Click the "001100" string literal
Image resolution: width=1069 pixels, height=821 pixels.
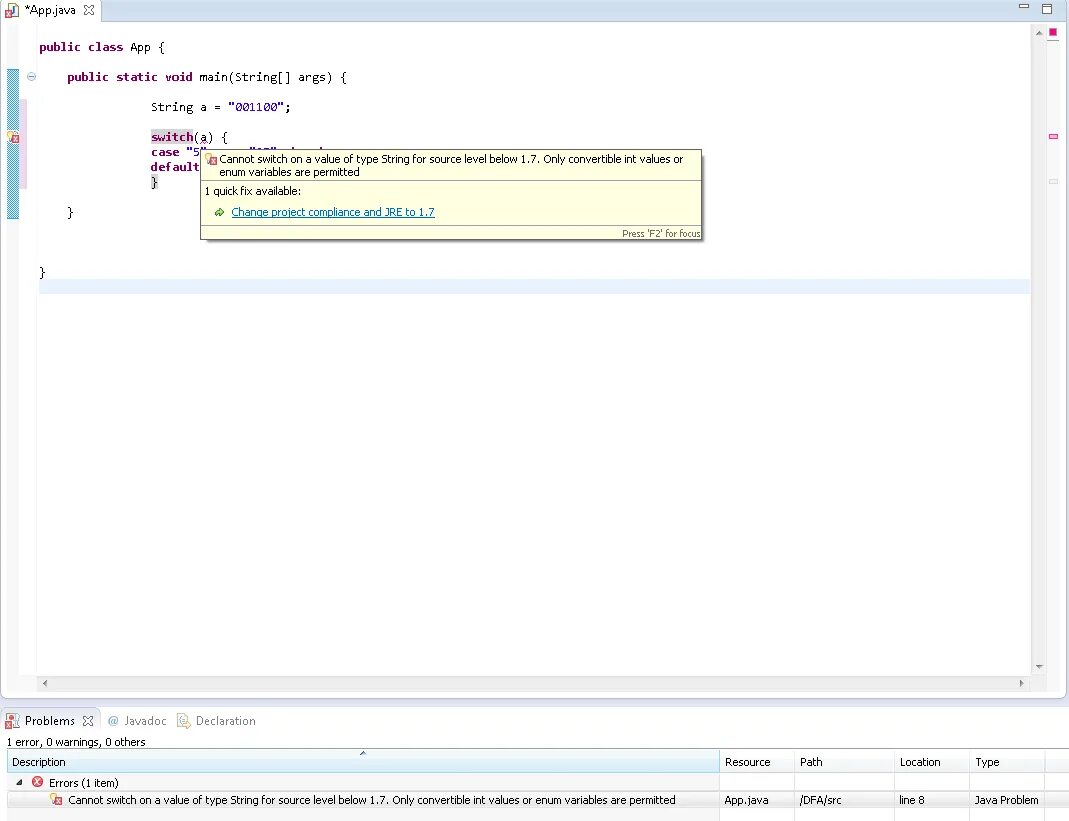[x=256, y=107]
